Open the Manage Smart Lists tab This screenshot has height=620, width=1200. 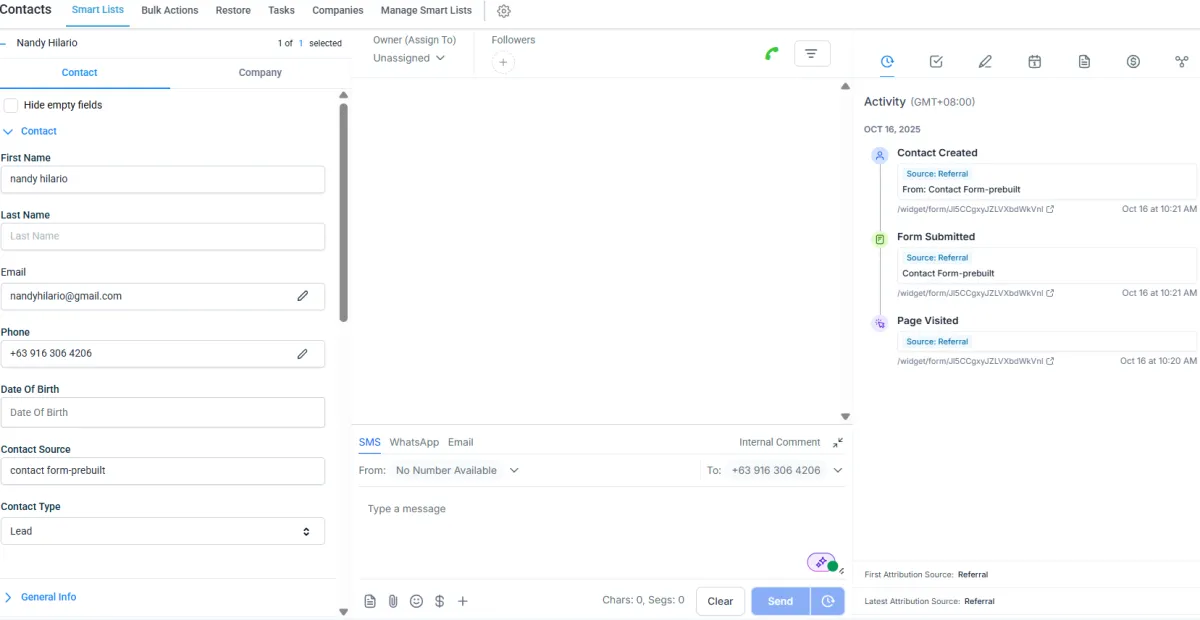[x=426, y=10]
